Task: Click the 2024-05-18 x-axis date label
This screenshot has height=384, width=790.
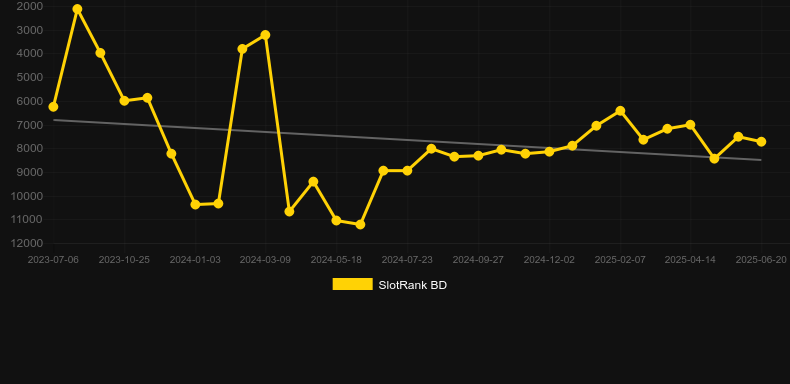Action: pyautogui.click(x=337, y=260)
